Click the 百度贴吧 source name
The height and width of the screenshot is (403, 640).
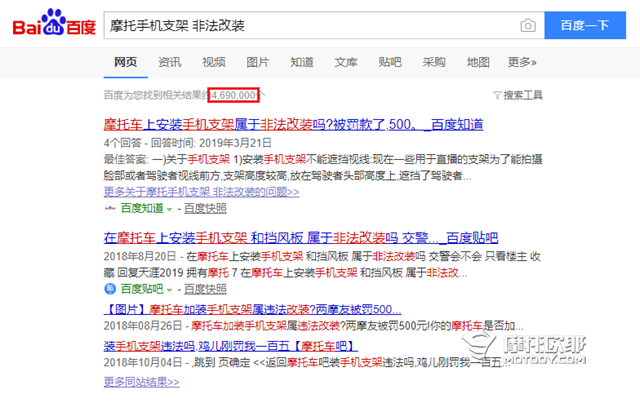pos(142,289)
